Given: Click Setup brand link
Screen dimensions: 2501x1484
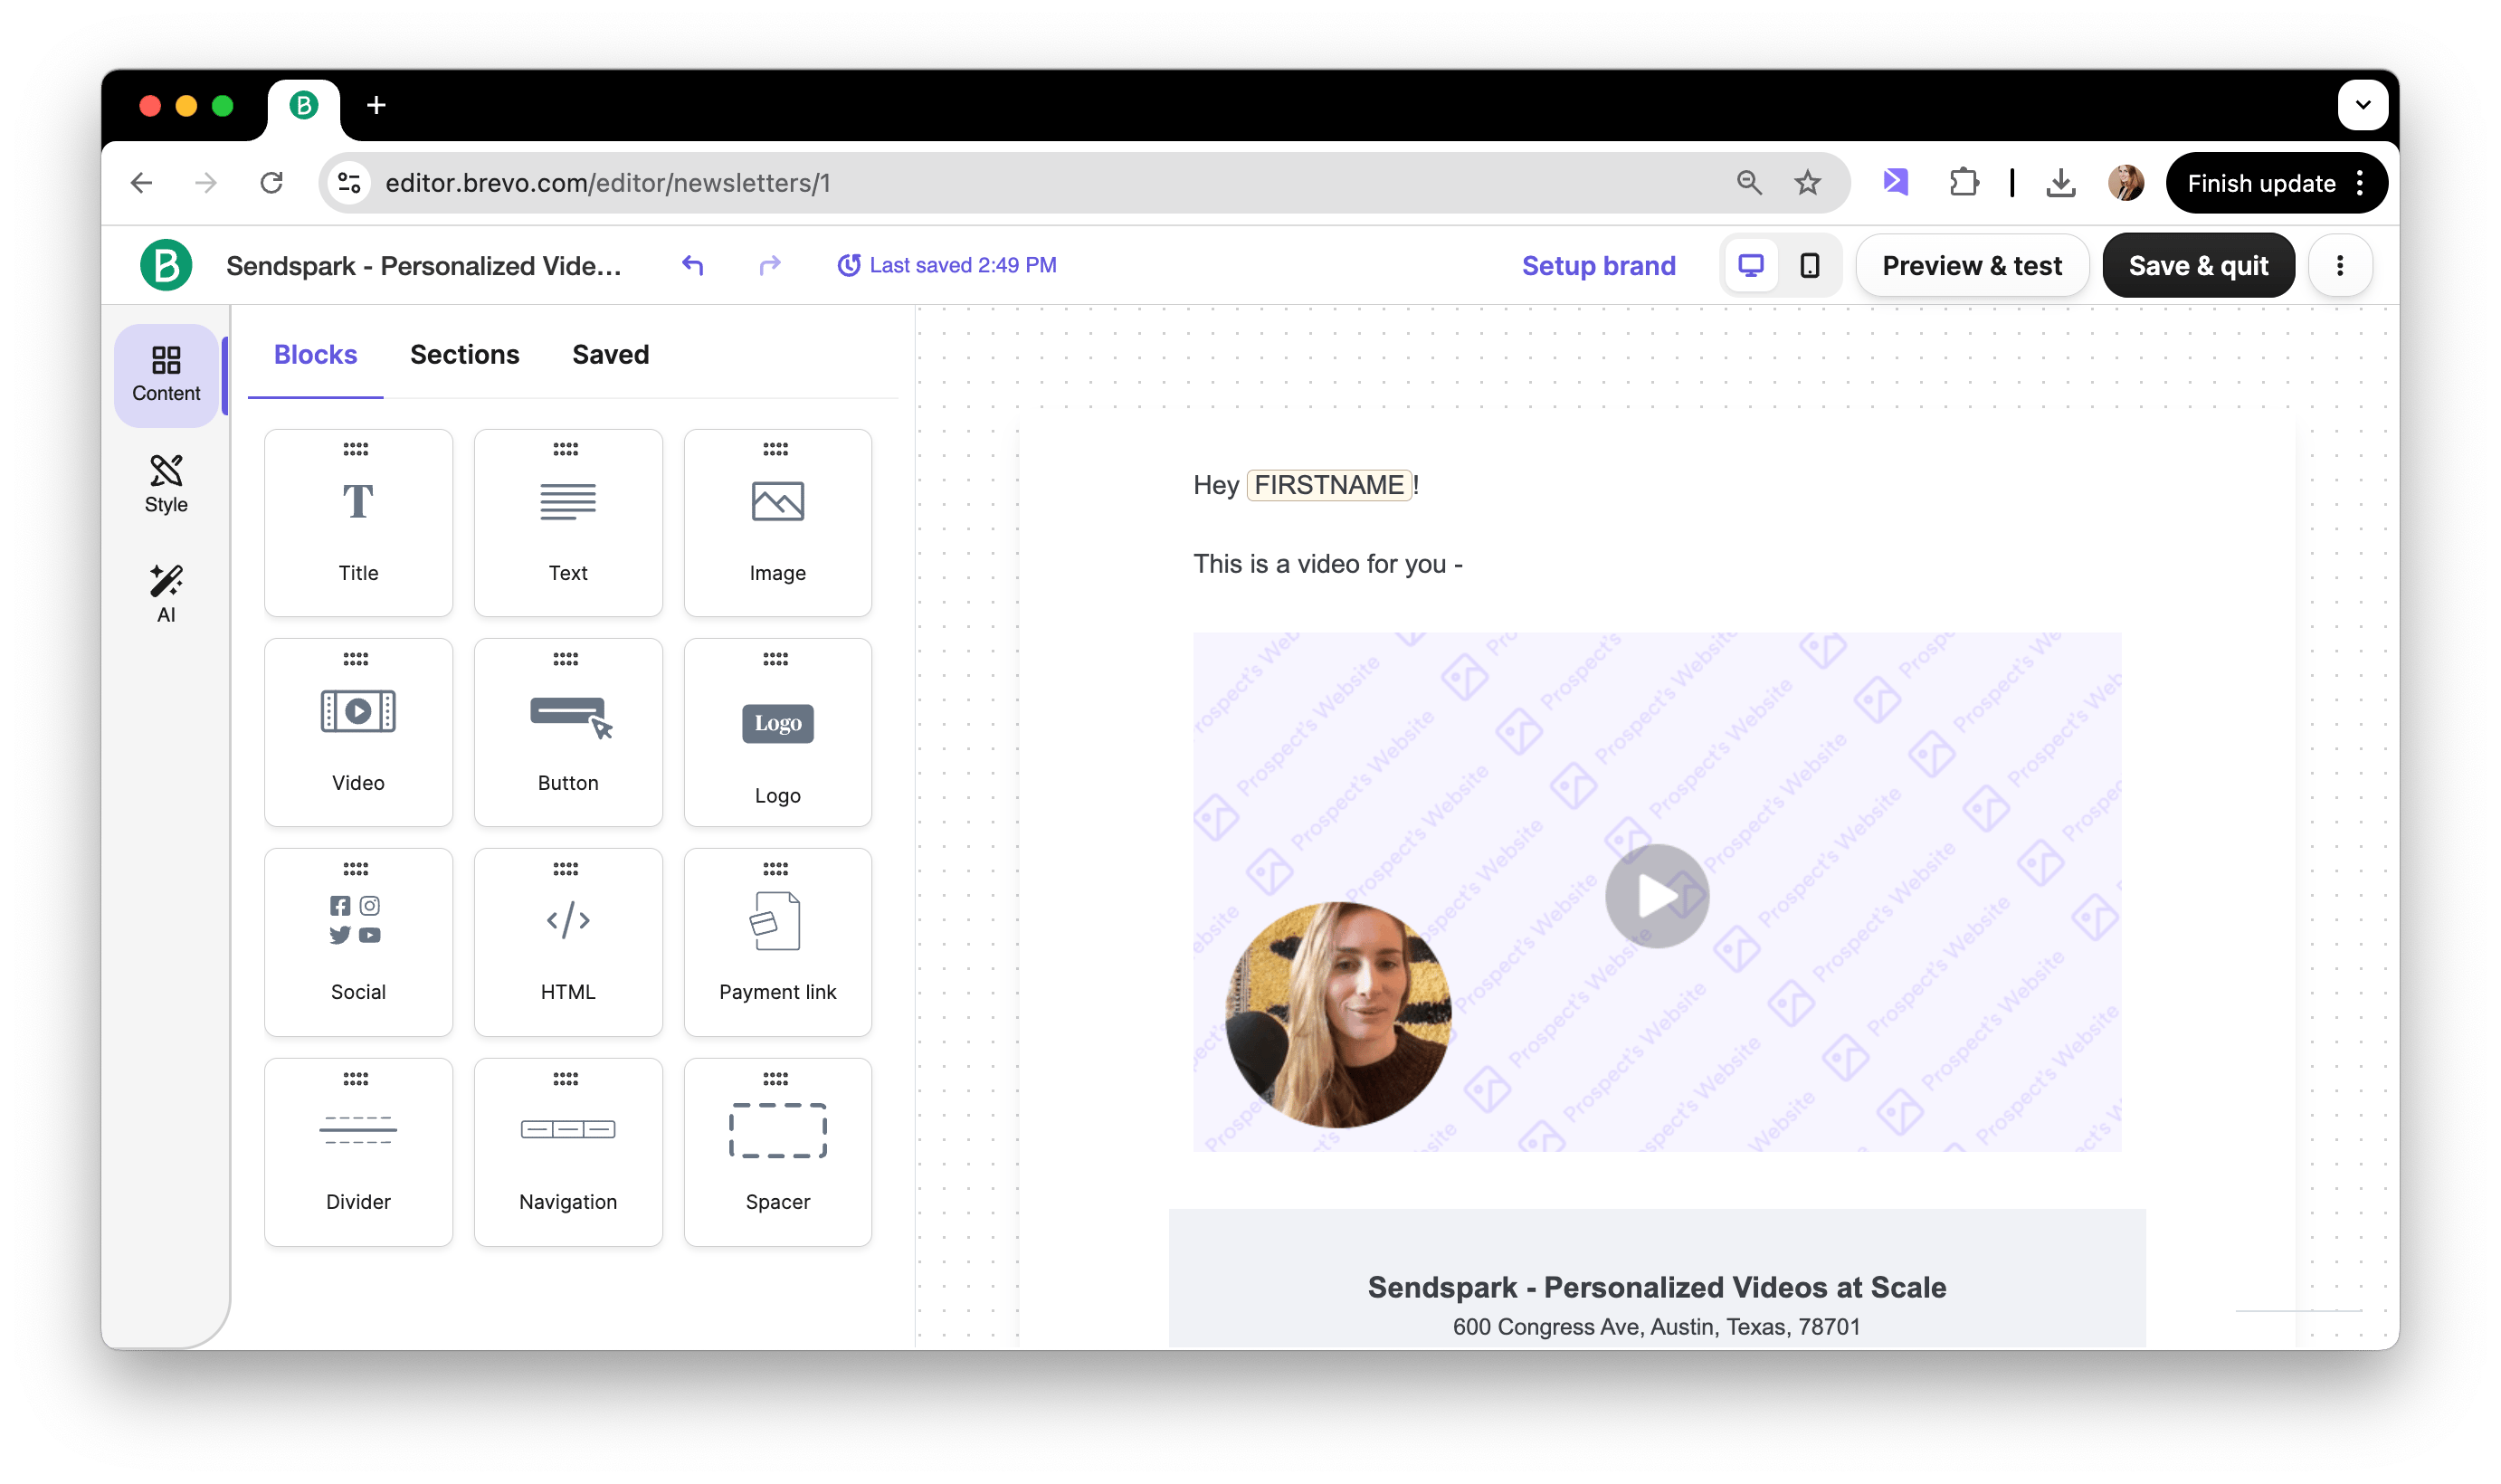Looking at the screenshot, I should 1598,266.
